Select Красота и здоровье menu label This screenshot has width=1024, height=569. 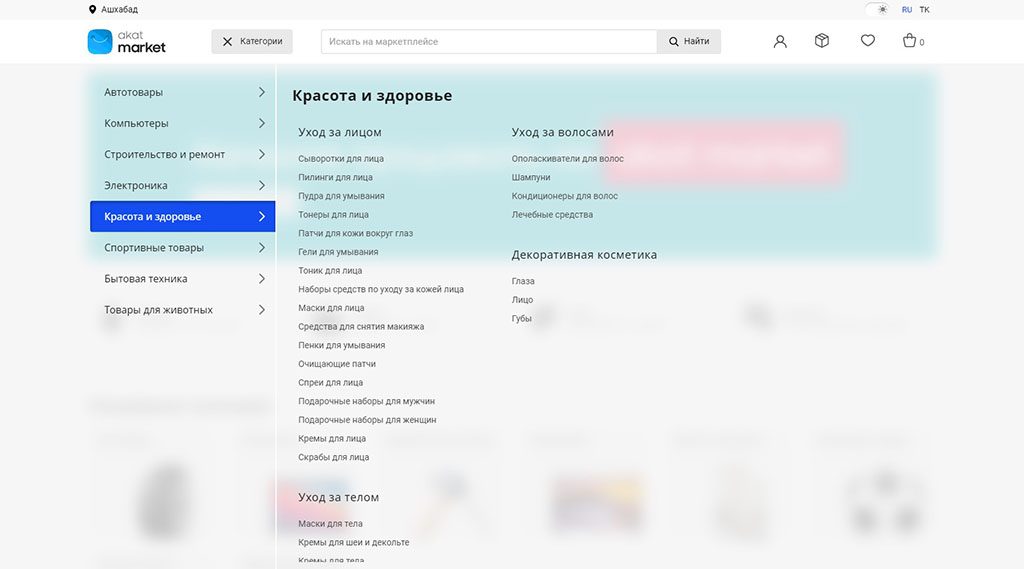click(152, 217)
